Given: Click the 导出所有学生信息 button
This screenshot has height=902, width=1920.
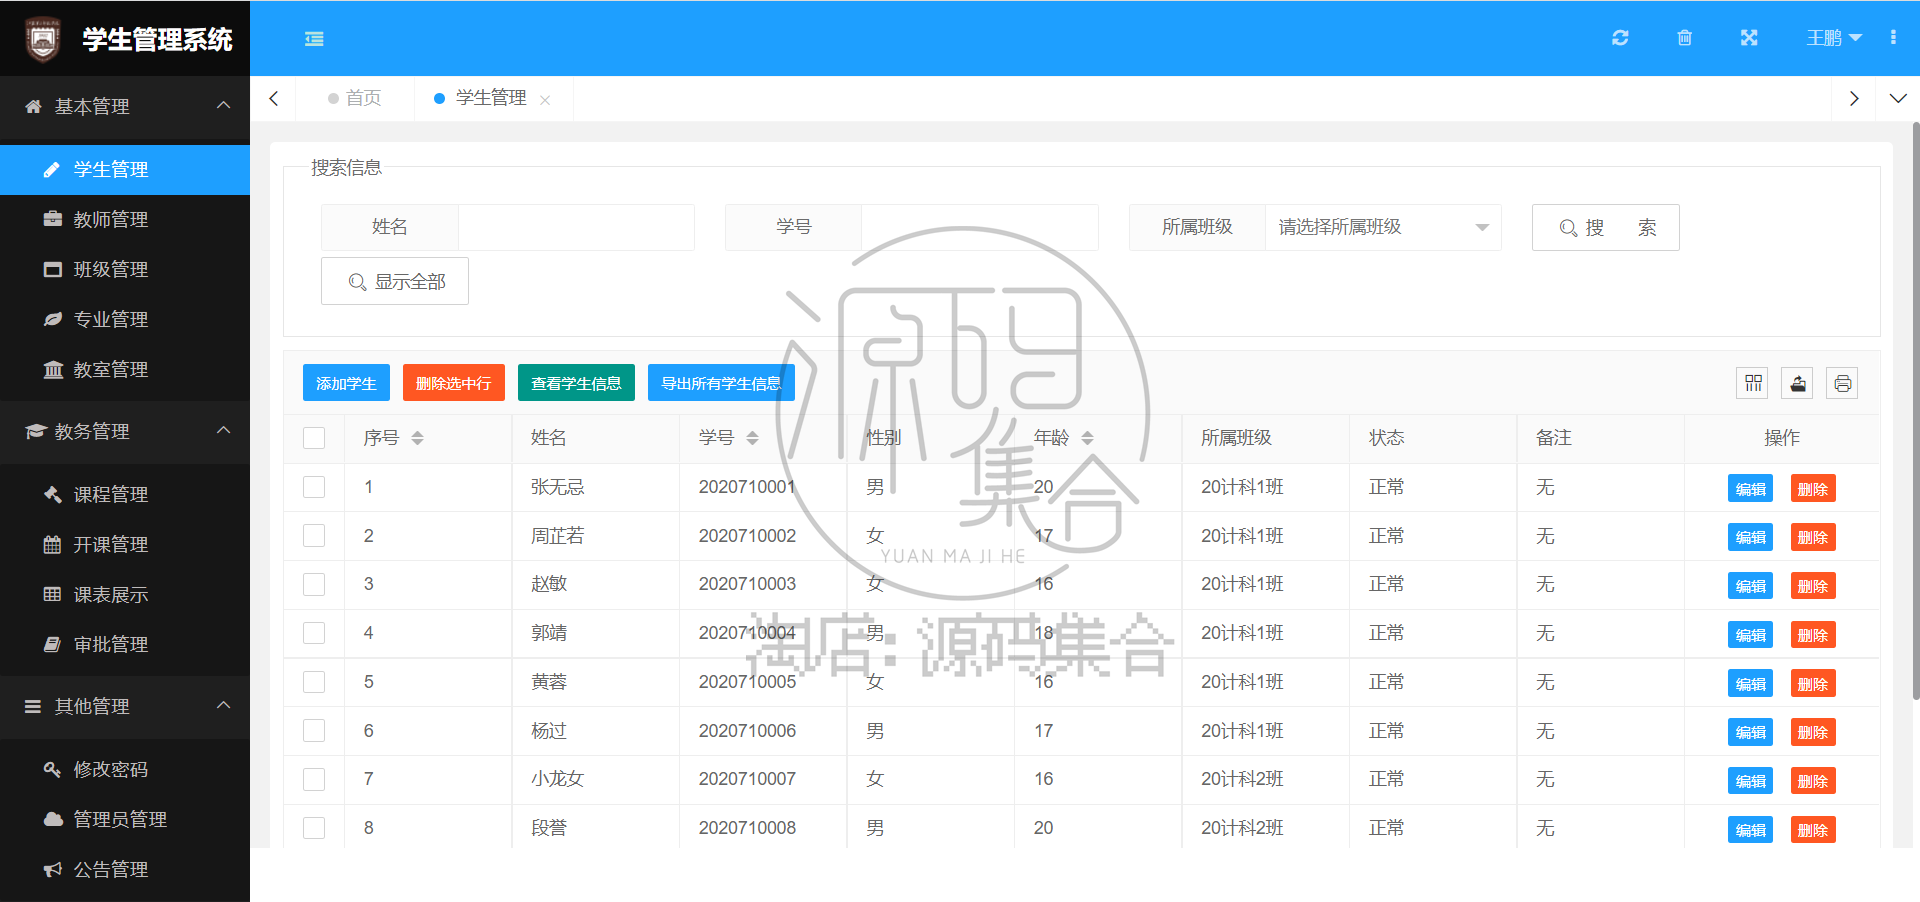Looking at the screenshot, I should [721, 383].
